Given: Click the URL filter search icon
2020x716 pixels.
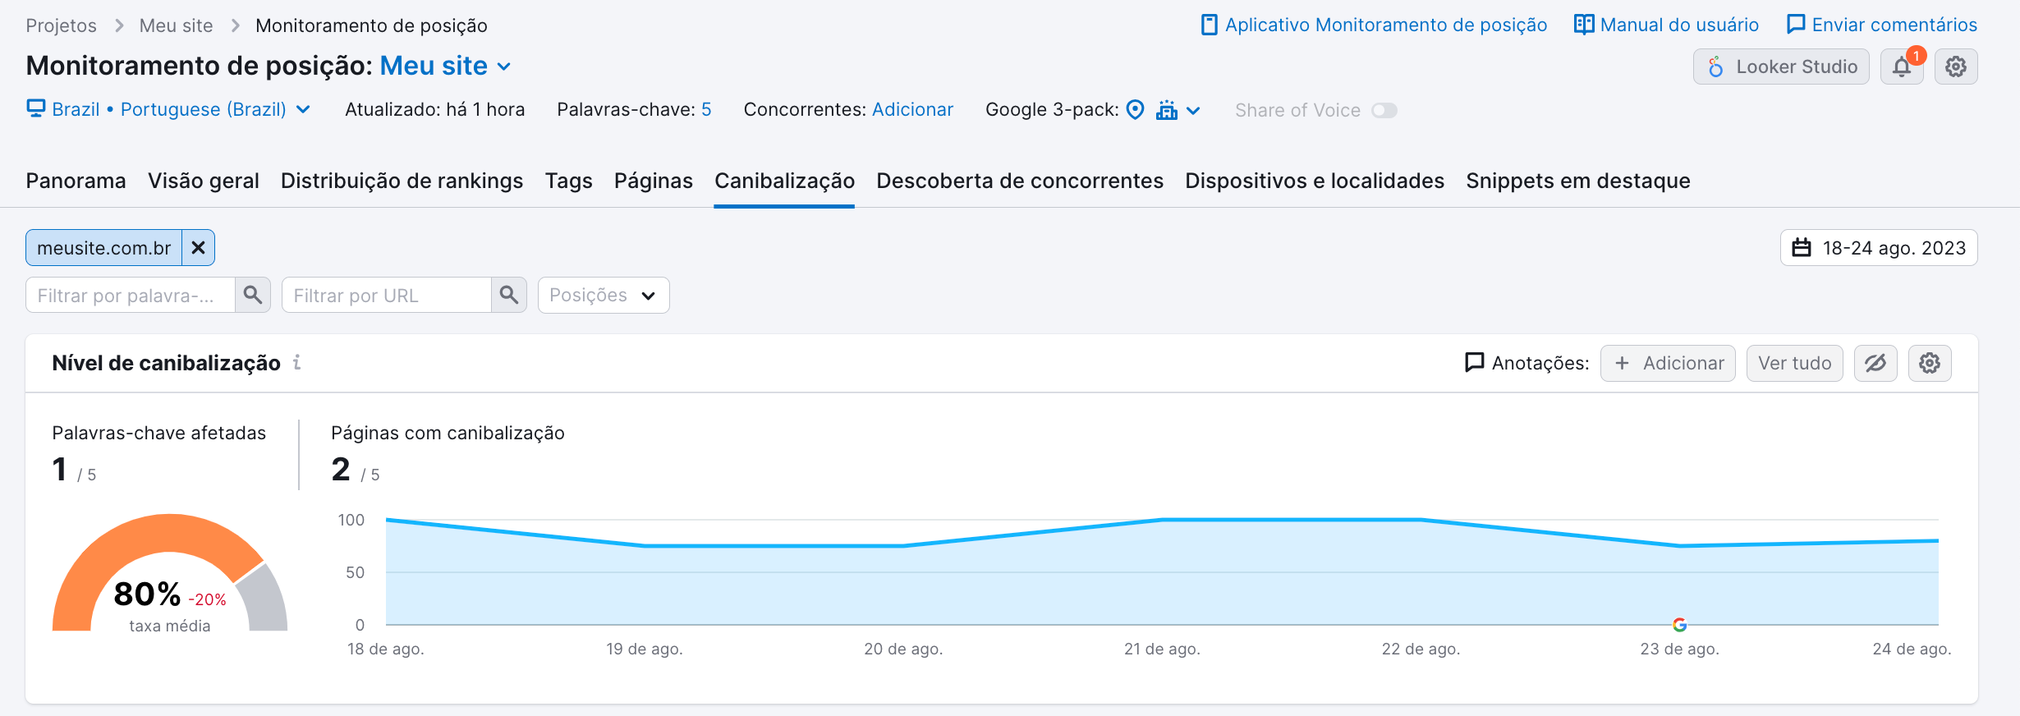Looking at the screenshot, I should coord(509,295).
